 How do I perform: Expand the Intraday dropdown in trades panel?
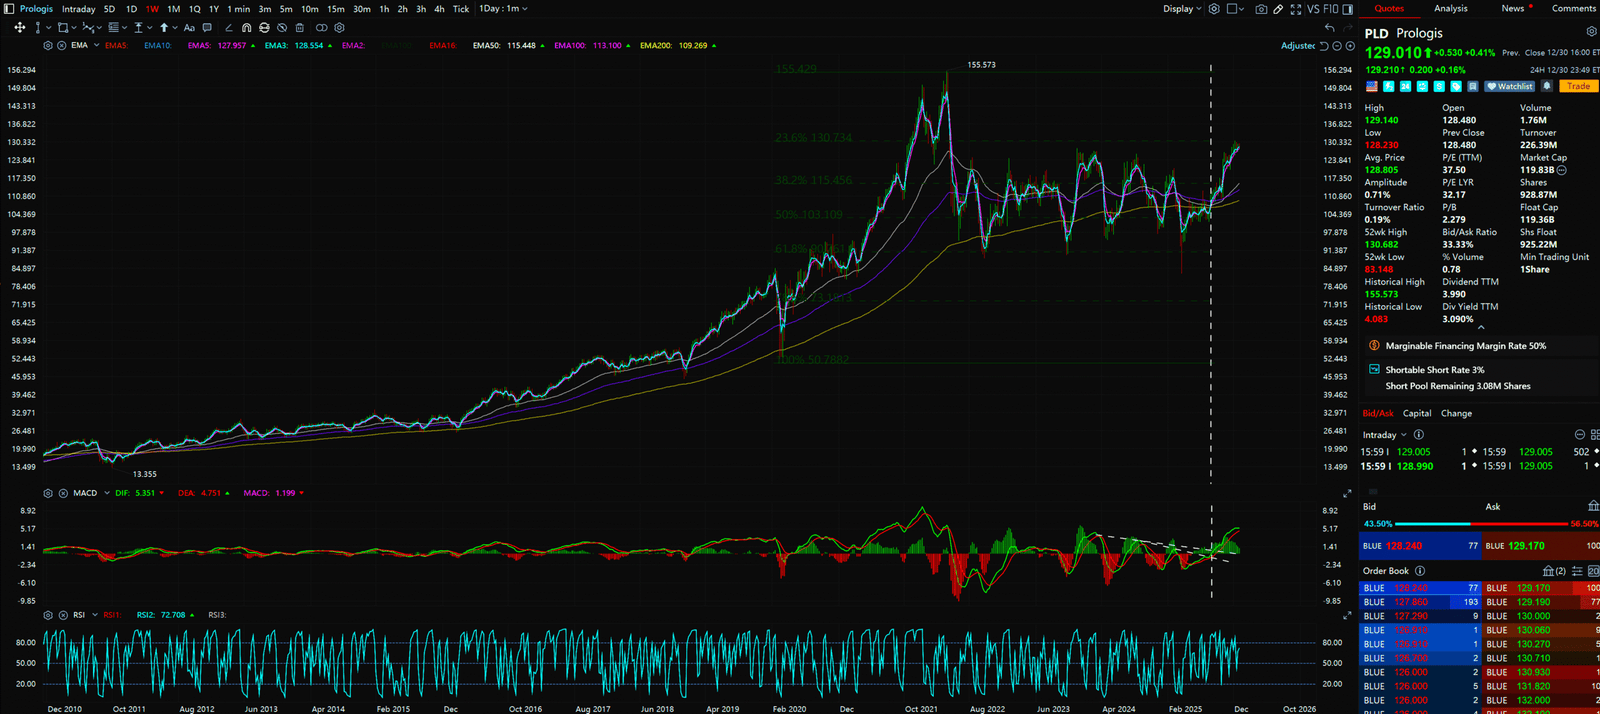tap(1384, 435)
